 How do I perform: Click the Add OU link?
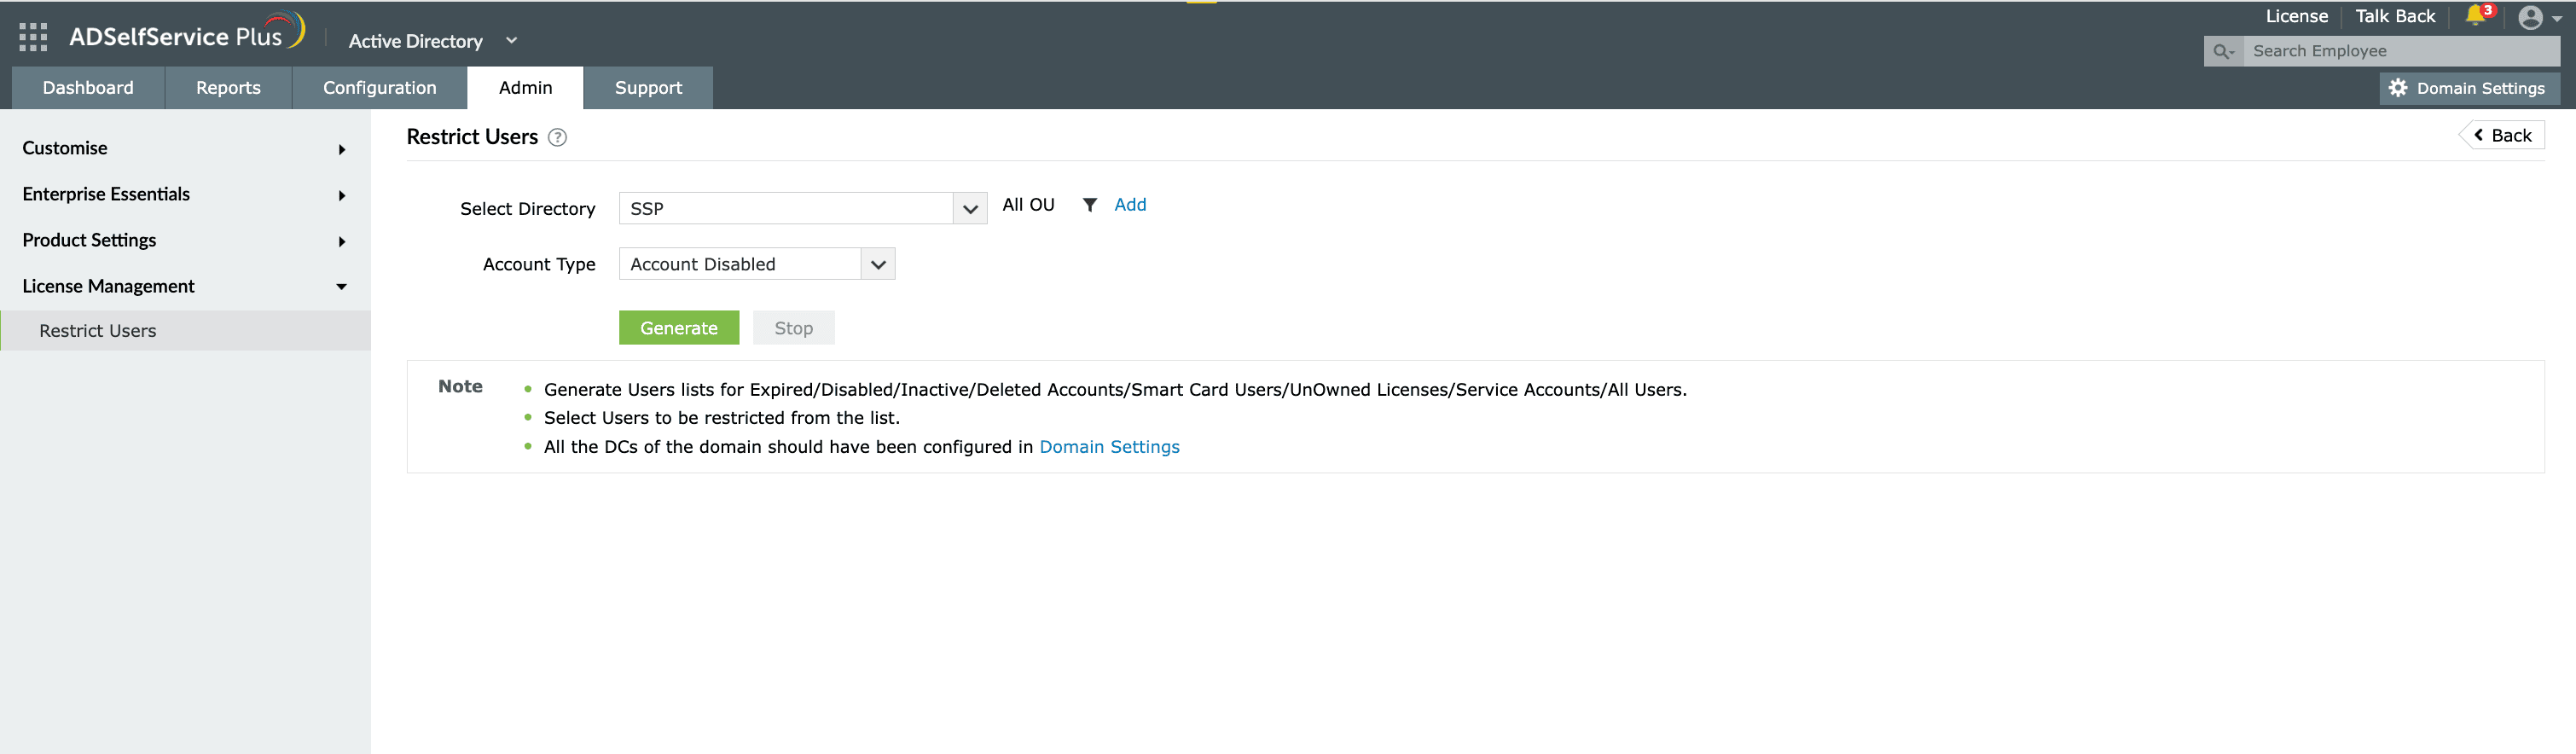coord(1130,205)
